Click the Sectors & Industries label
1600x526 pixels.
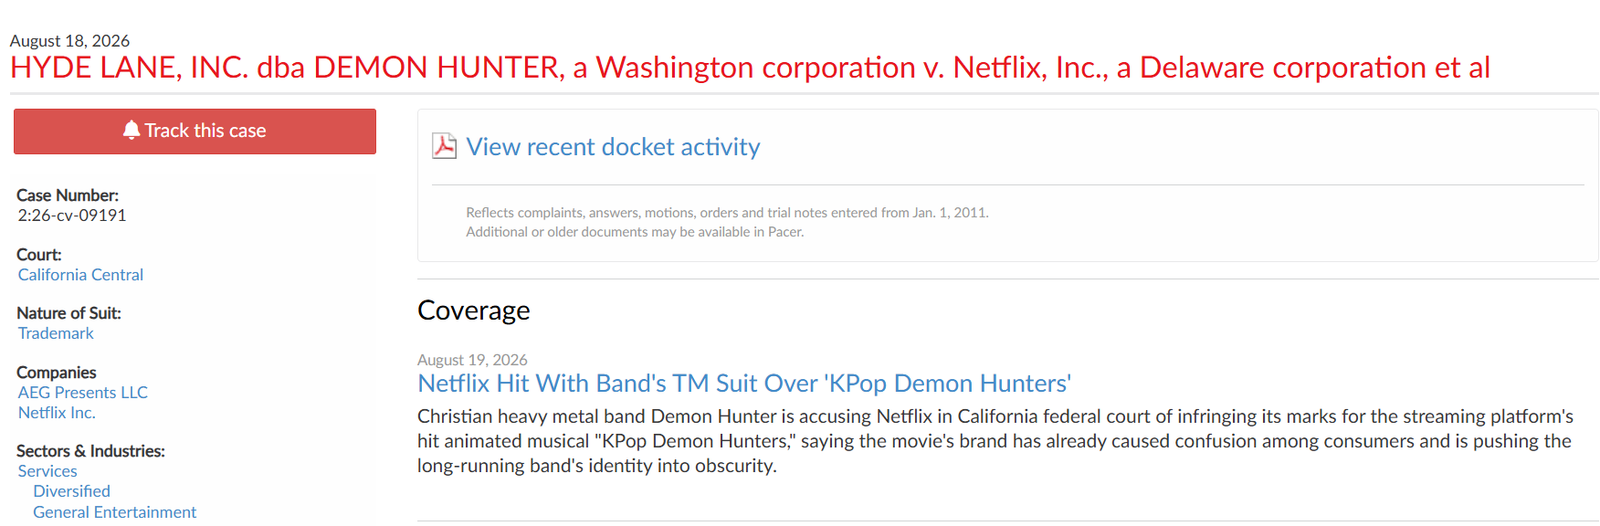pos(90,451)
